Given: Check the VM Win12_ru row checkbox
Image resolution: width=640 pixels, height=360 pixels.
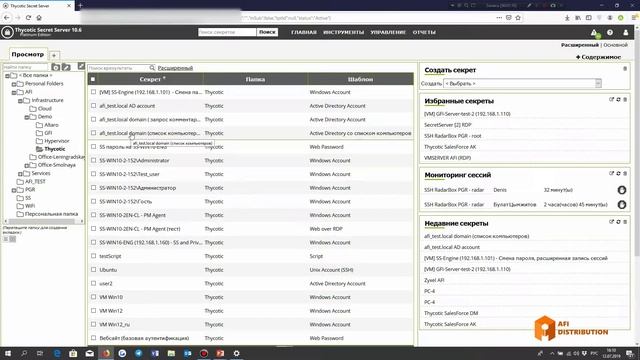Looking at the screenshot, I should (93, 324).
